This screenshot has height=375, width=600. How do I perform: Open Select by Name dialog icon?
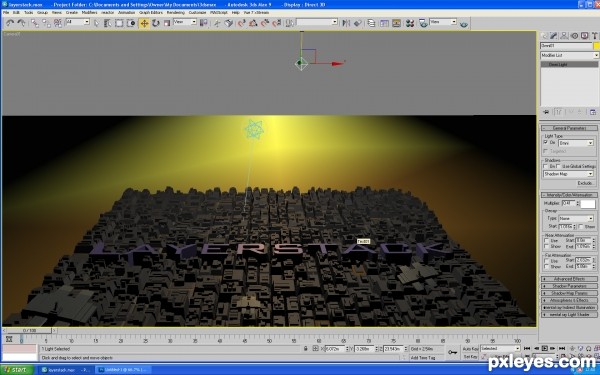(x=108, y=23)
